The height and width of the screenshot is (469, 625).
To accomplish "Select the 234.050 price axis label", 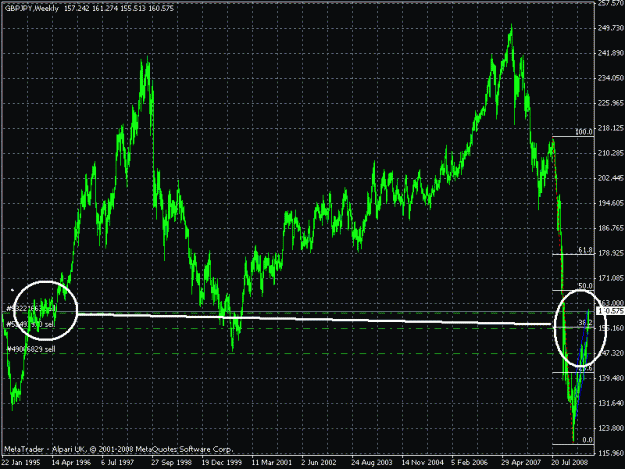I will tap(610, 78).
